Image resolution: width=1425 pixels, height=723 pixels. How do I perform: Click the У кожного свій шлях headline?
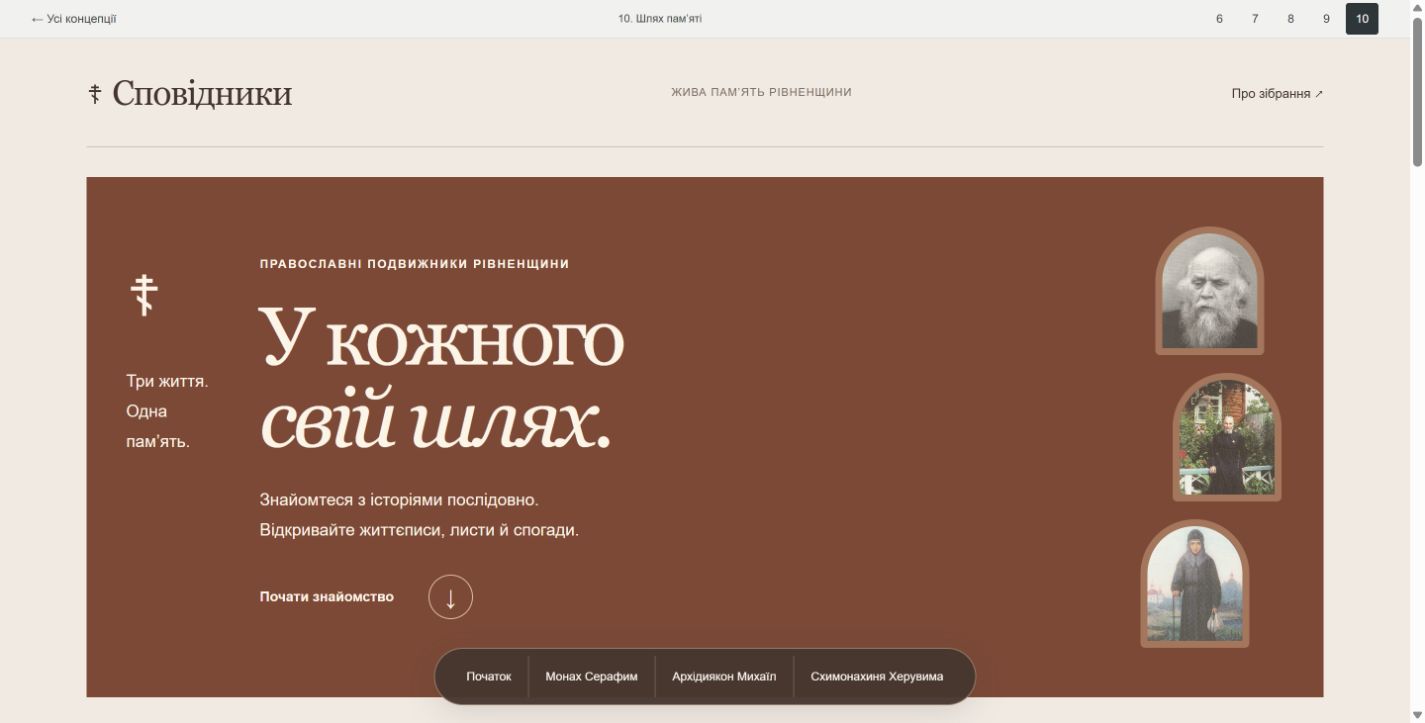tap(441, 380)
